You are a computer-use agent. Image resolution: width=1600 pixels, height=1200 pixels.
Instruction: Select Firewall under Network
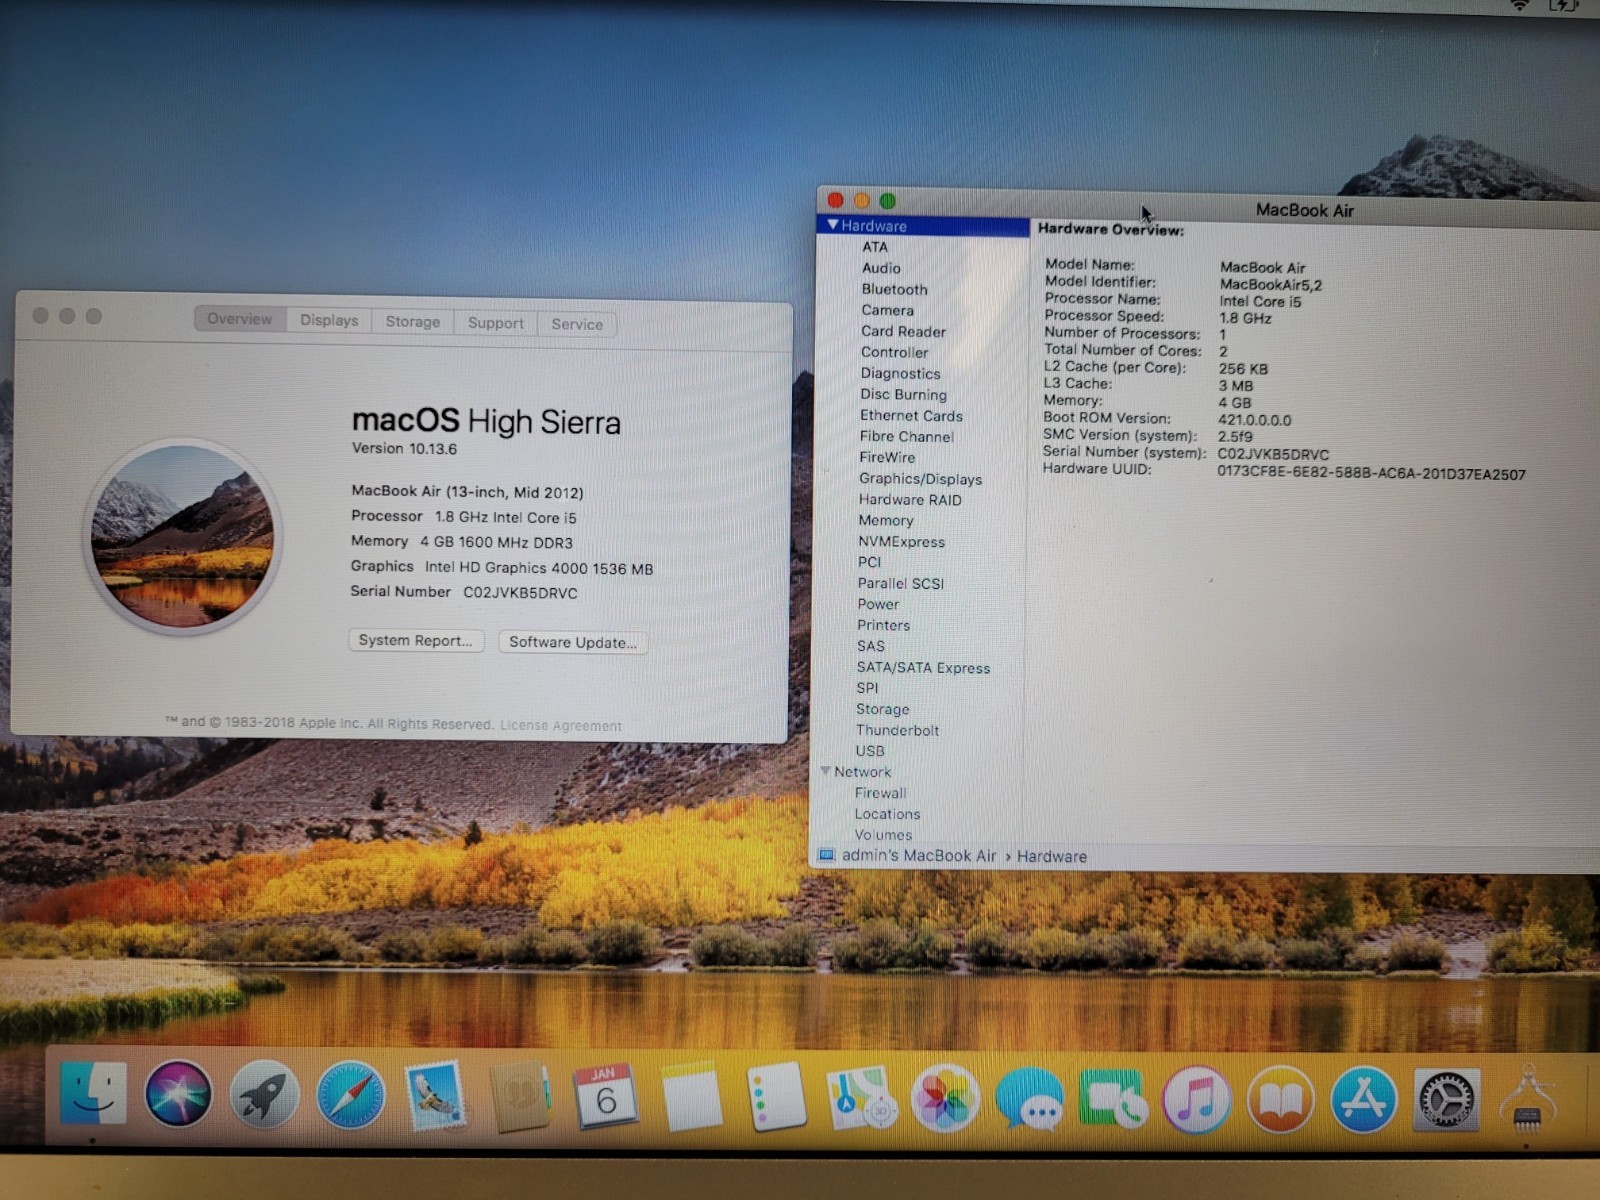pyautogui.click(x=880, y=793)
